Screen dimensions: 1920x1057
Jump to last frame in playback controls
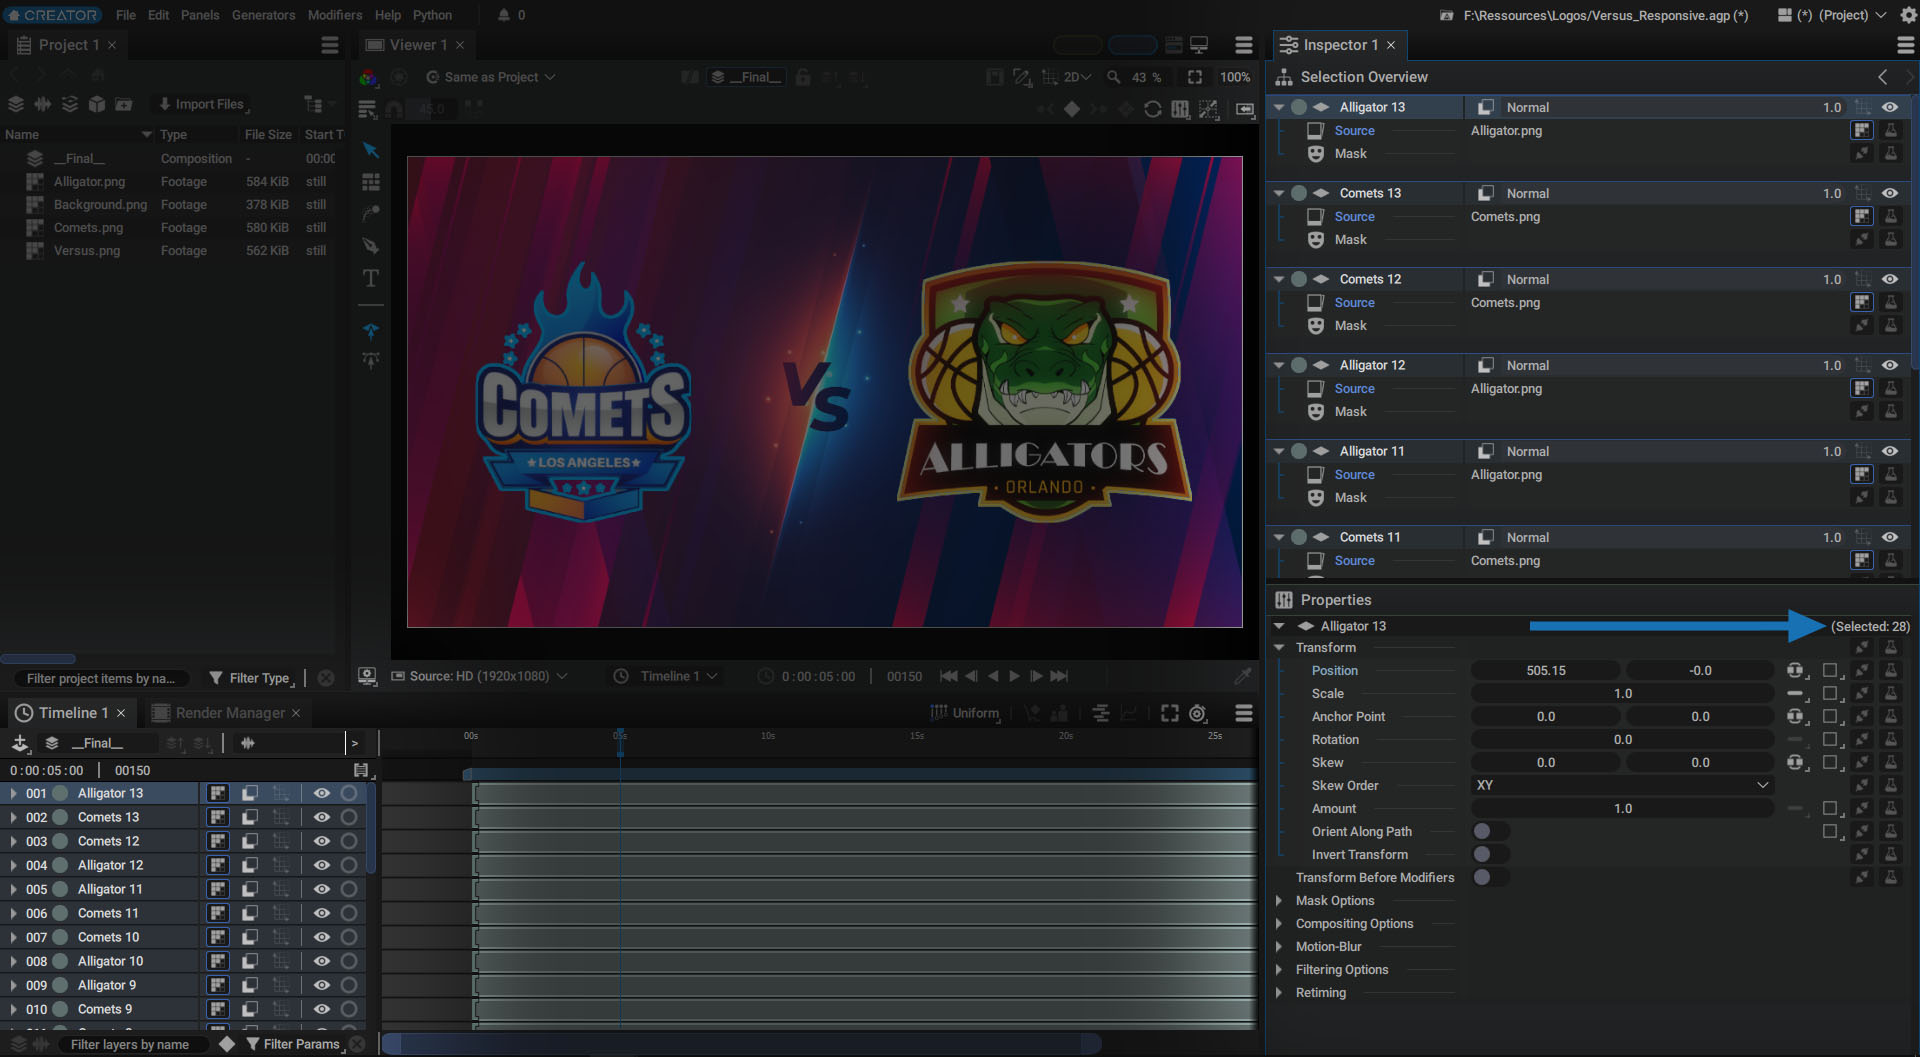point(1059,676)
